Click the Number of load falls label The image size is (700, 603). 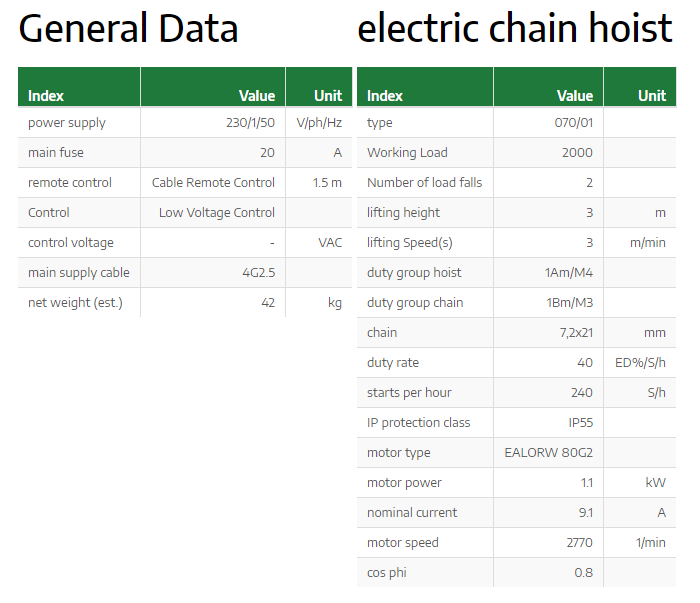click(425, 183)
